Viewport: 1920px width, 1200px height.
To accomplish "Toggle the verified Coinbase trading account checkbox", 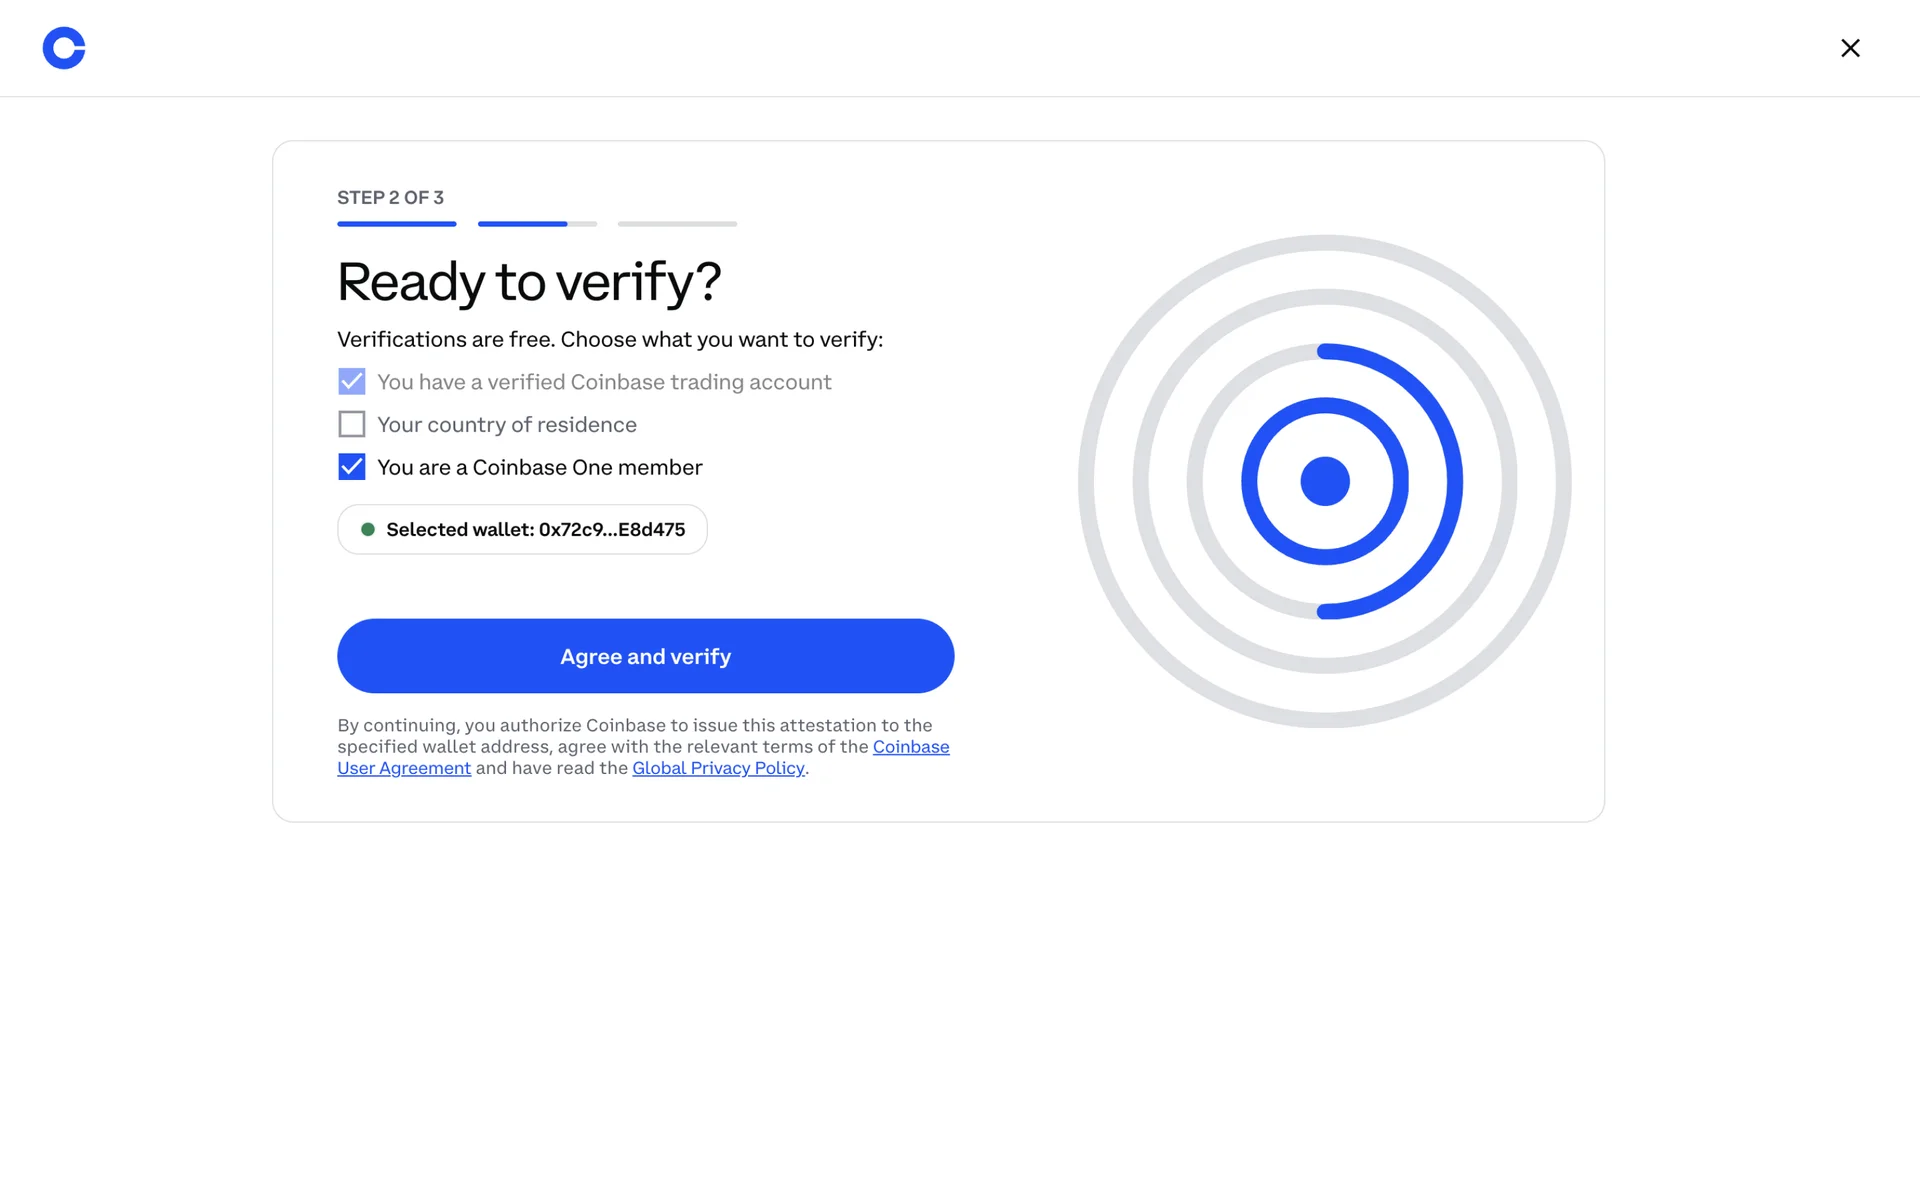I will [352, 382].
